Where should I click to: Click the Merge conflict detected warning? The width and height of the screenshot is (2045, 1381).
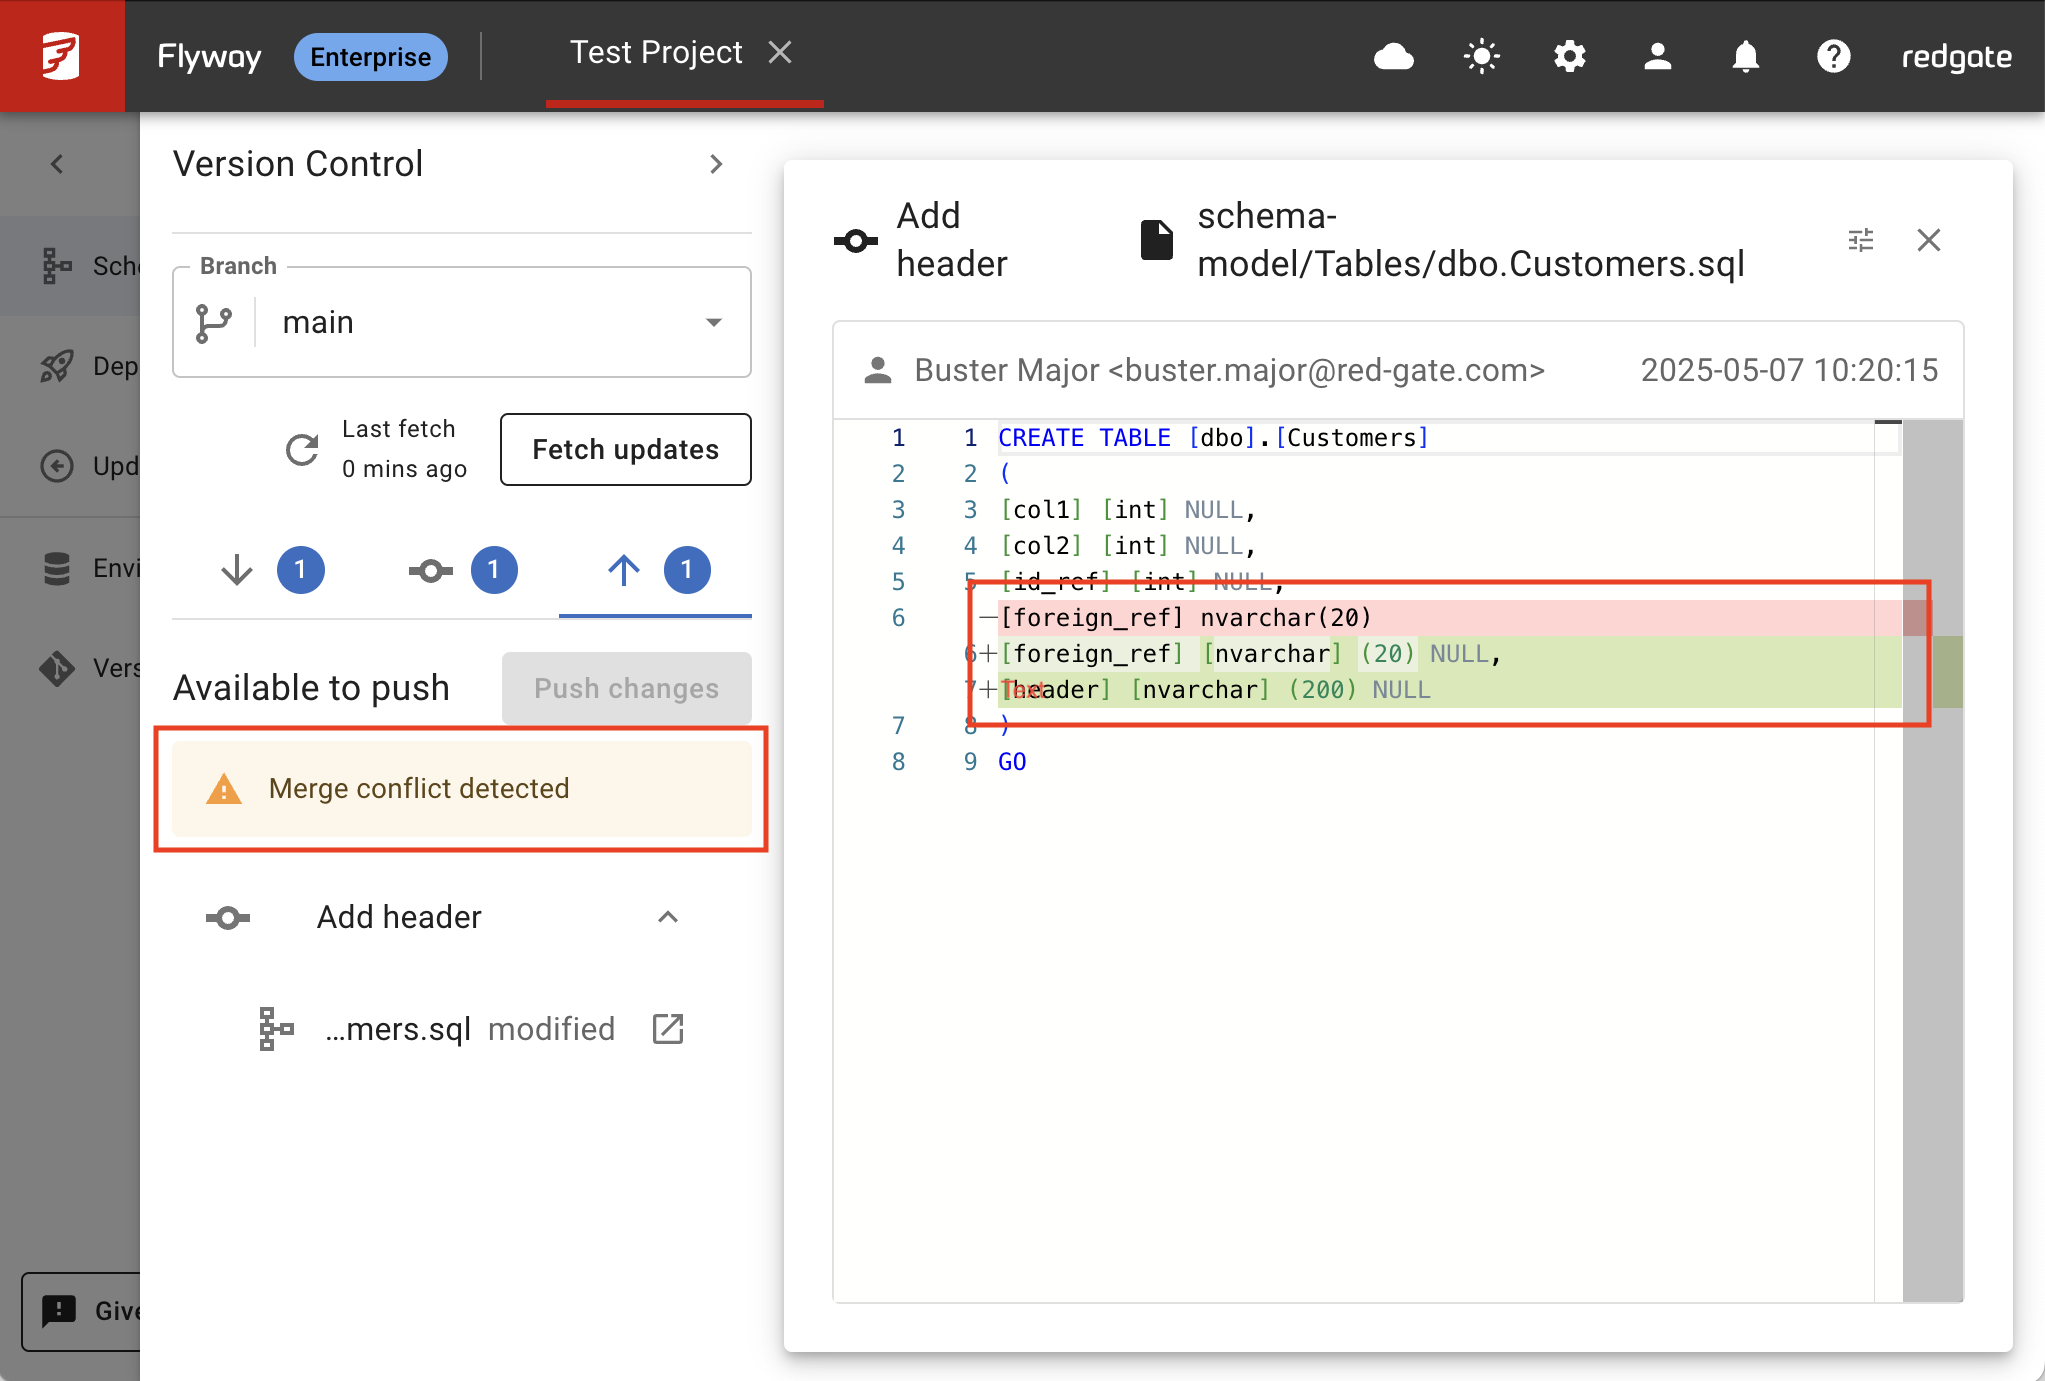(462, 789)
